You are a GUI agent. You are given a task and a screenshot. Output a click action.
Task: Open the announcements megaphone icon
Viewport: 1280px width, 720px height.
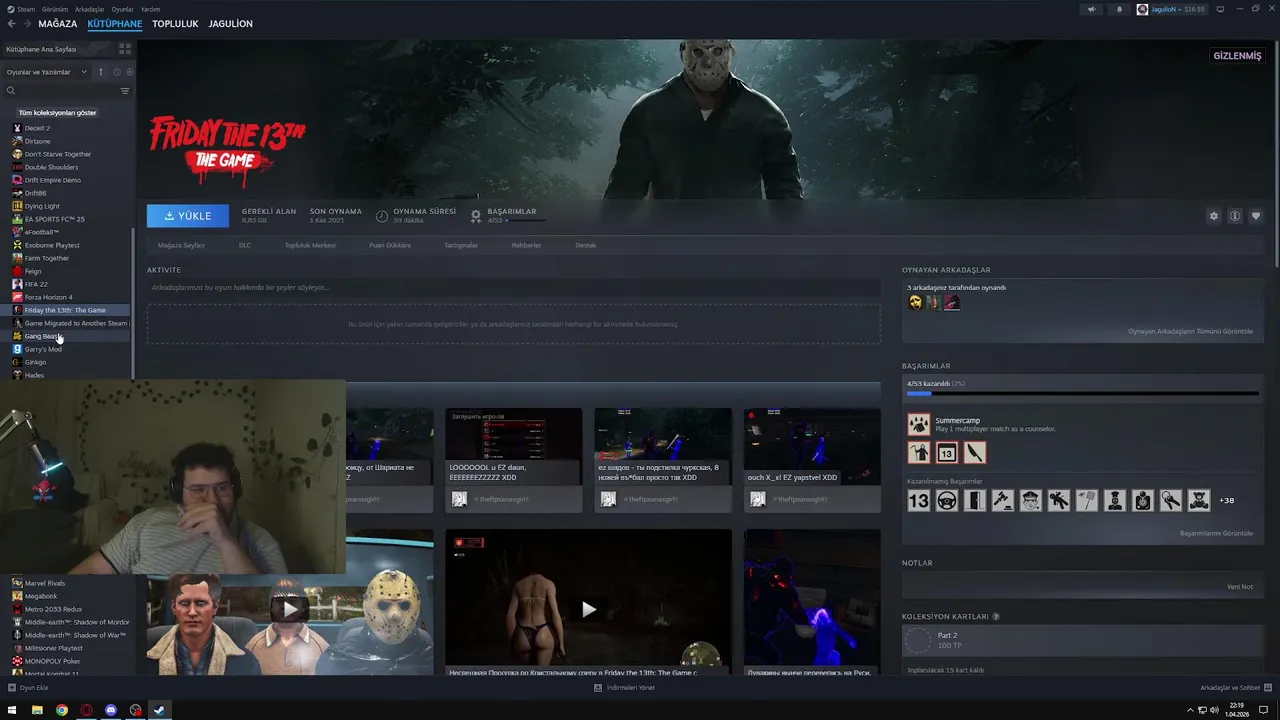[1091, 9]
